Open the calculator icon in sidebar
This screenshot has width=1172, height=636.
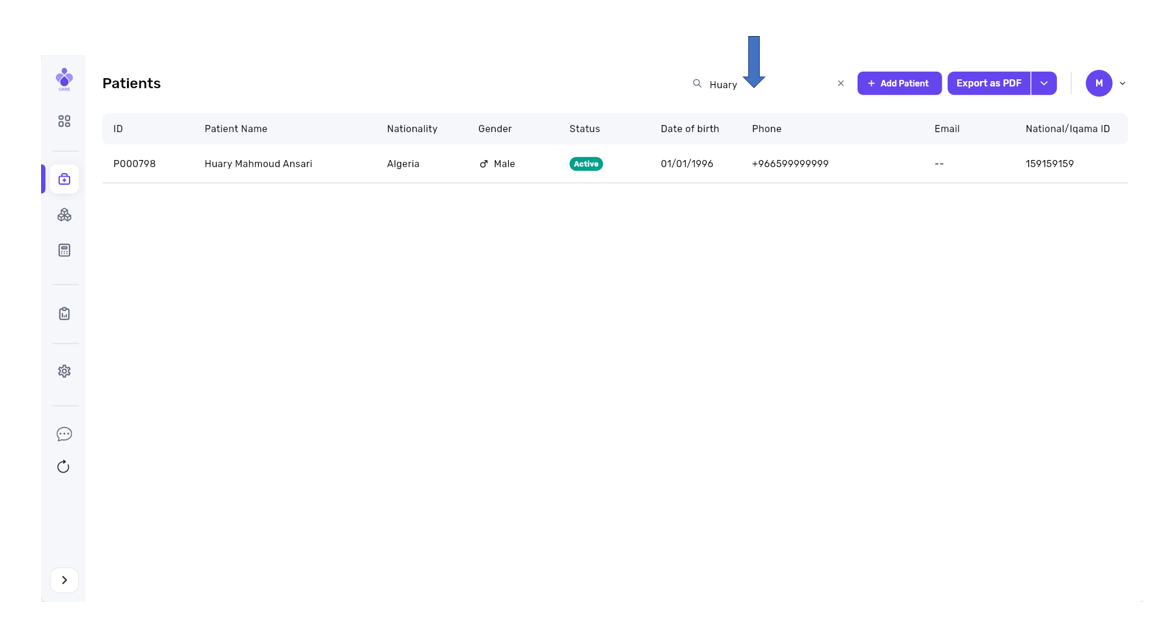tap(64, 250)
